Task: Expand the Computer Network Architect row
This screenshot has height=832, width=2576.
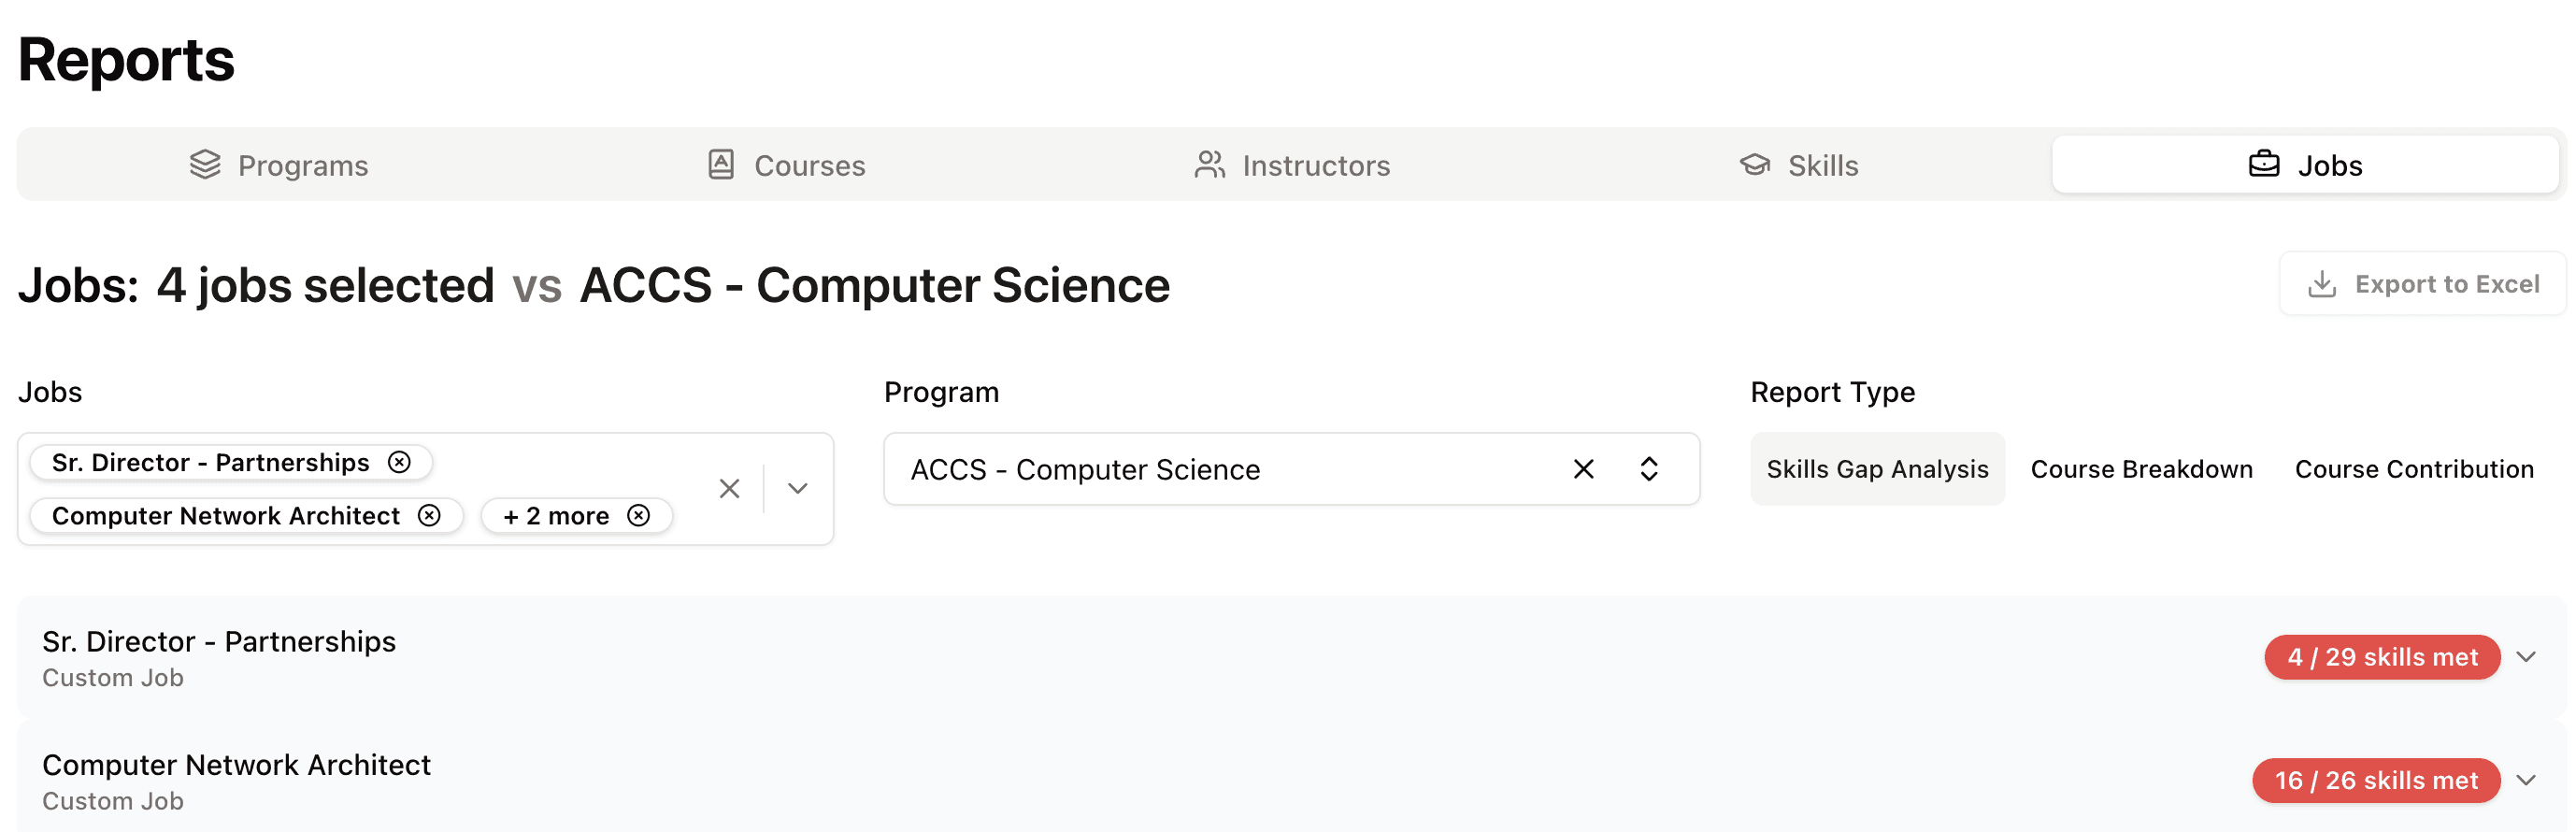Action: click(x=2527, y=780)
